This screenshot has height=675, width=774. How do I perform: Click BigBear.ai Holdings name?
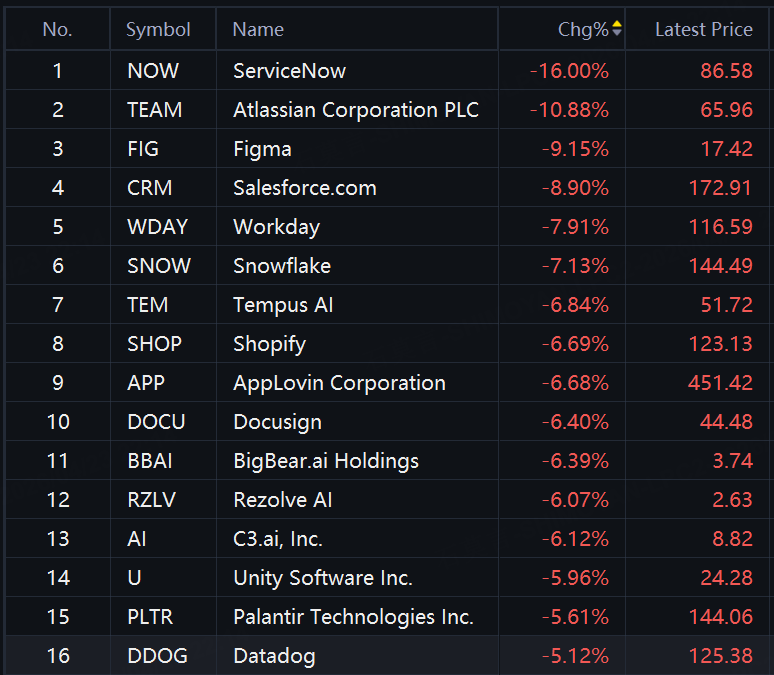(326, 461)
